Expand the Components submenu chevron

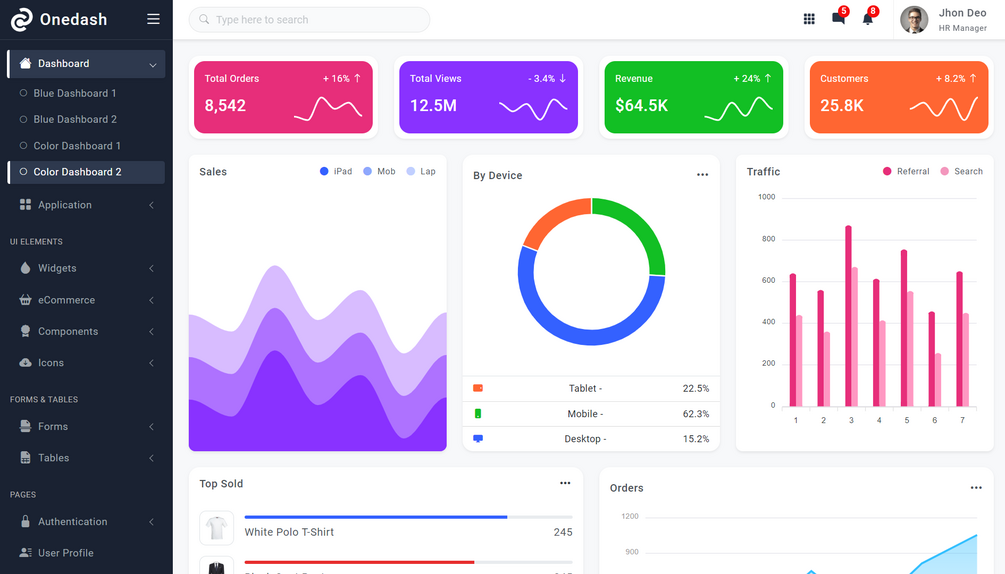(151, 331)
